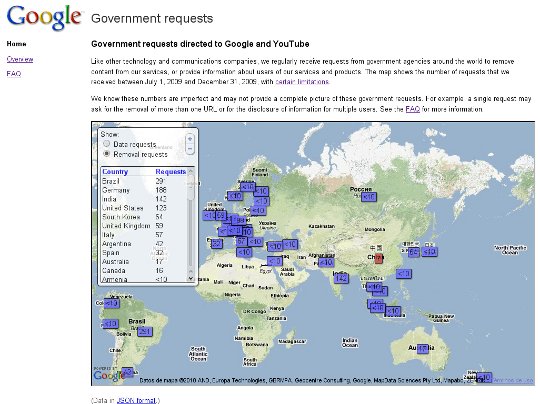Click the <10 marker on Israel

[x=275, y=261]
